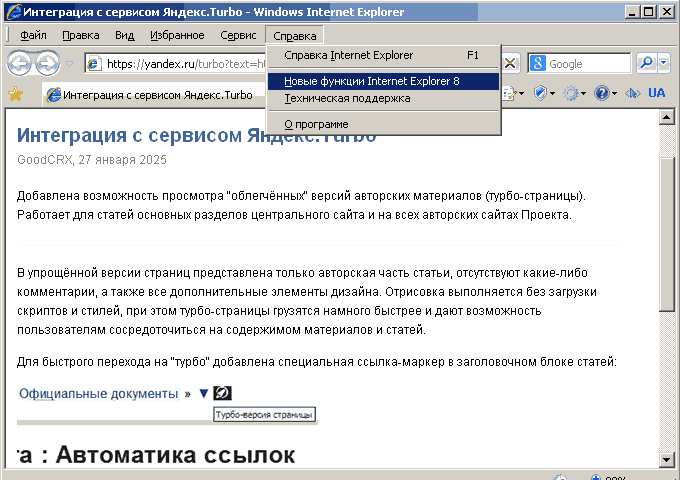Click the vertical scrollbar up arrow
680x480 pixels.
667,117
